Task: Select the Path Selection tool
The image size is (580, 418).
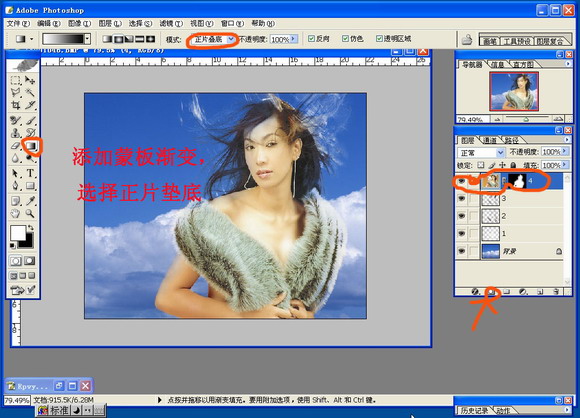Action: 16,173
